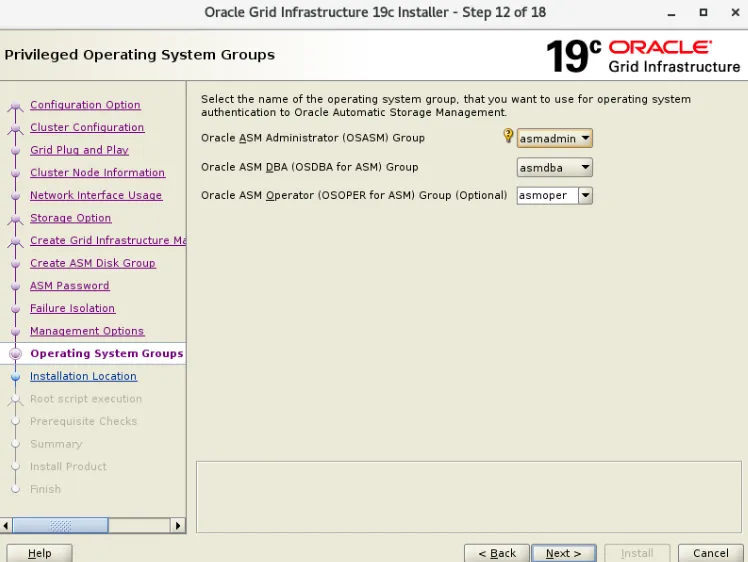Click the OSASM group help hint icon
Viewport: 748px width, 562px height.
tap(508, 135)
